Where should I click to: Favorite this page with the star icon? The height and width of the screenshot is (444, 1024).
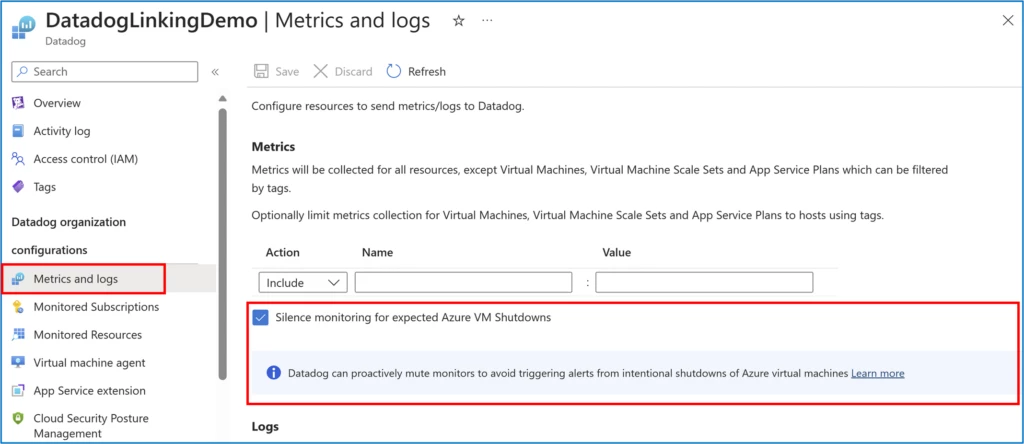point(458,21)
